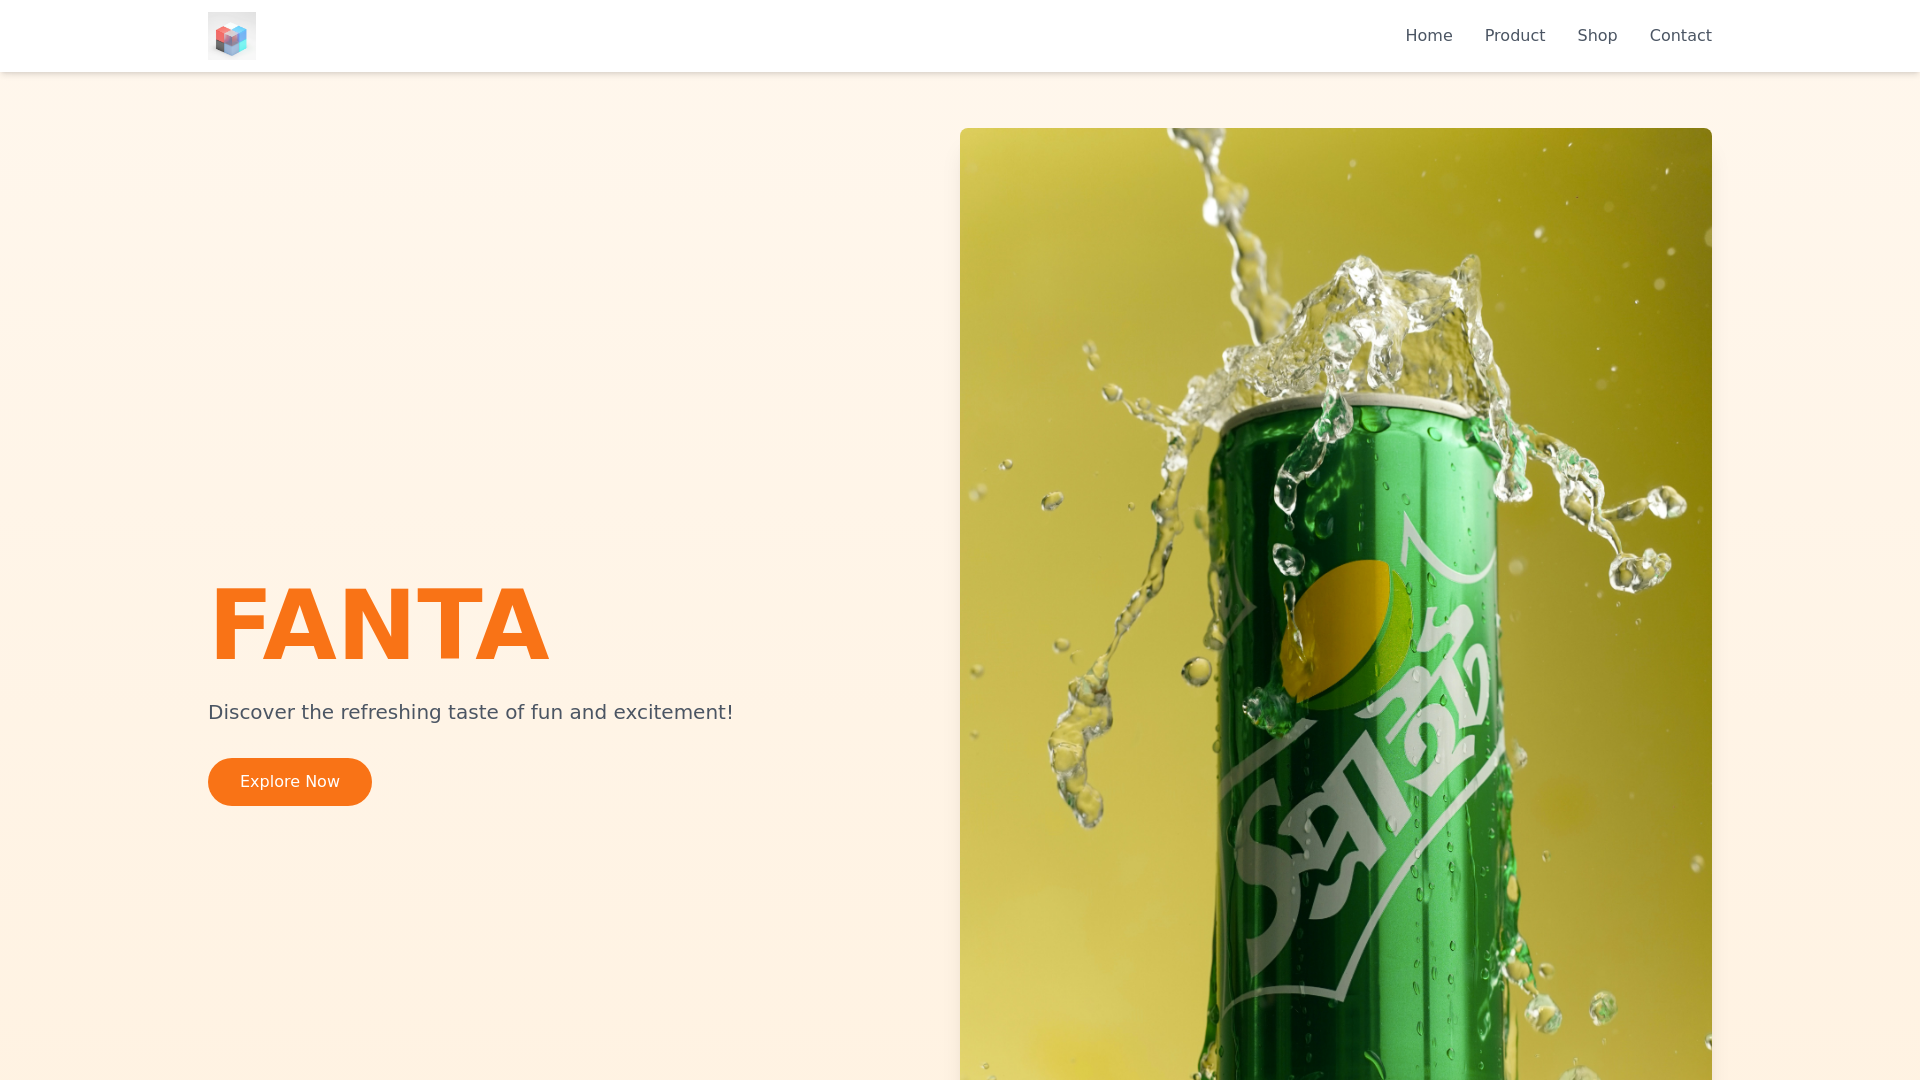Open the Home navigation link
The height and width of the screenshot is (1080, 1920).
(x=1428, y=36)
